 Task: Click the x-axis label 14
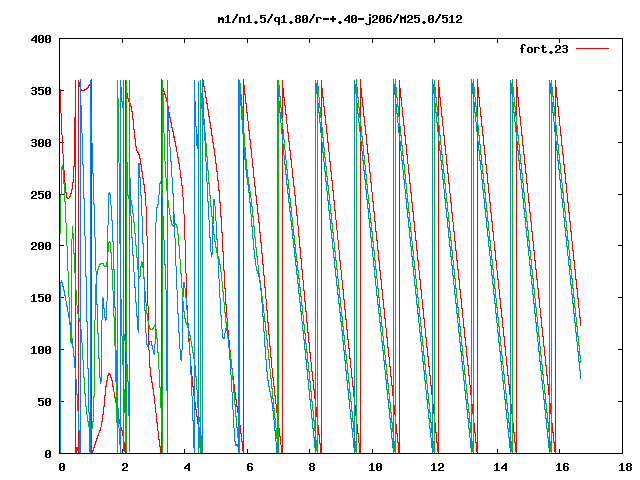(x=500, y=467)
